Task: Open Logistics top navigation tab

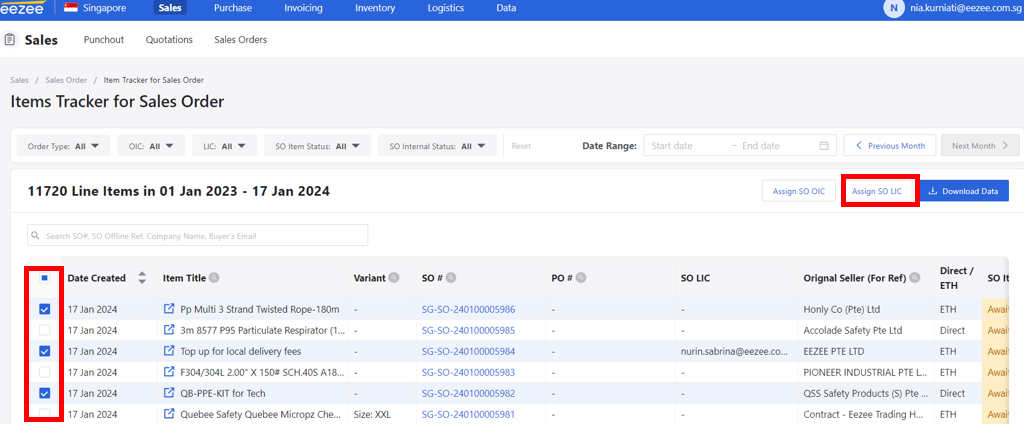Action: (x=445, y=8)
